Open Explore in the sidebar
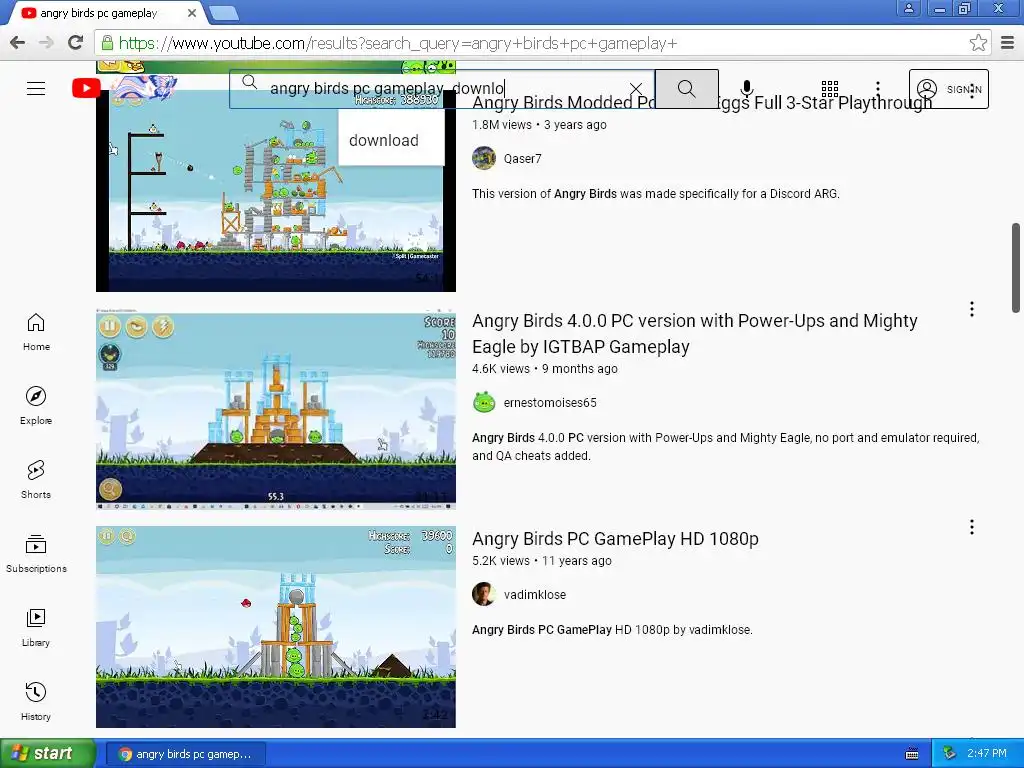 [36, 406]
